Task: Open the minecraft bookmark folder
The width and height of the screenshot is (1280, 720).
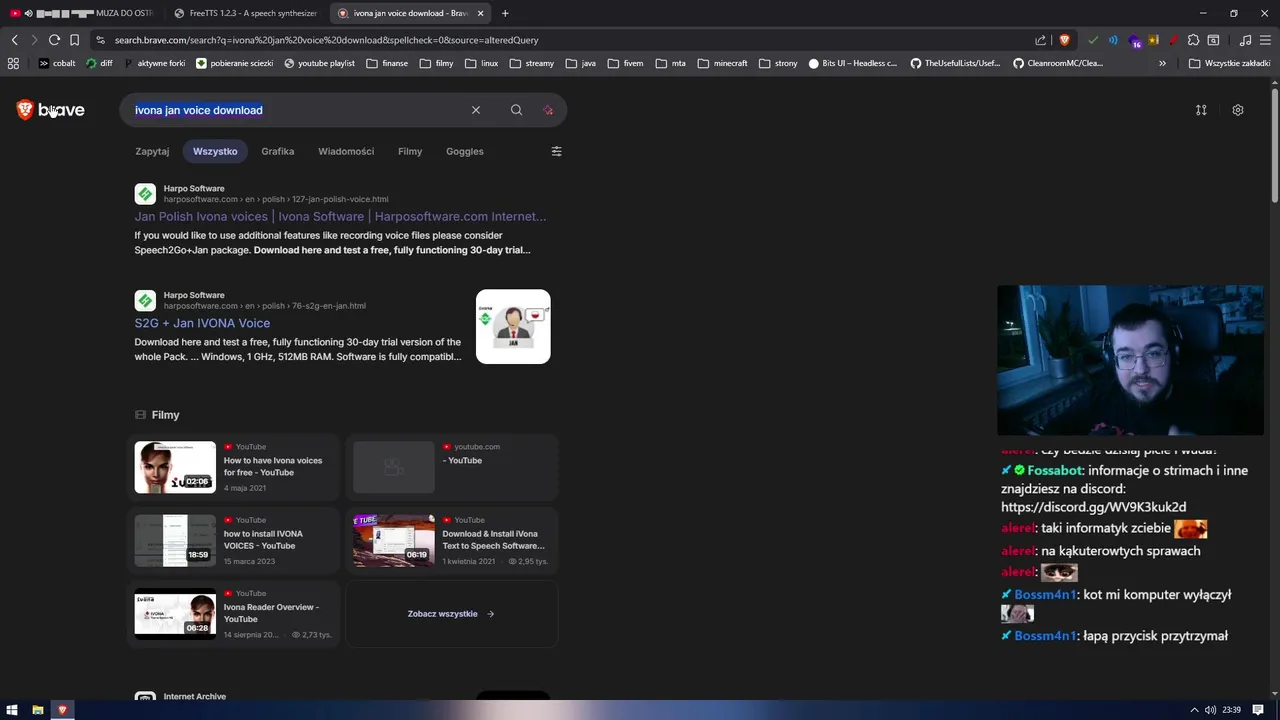Action: [722, 63]
